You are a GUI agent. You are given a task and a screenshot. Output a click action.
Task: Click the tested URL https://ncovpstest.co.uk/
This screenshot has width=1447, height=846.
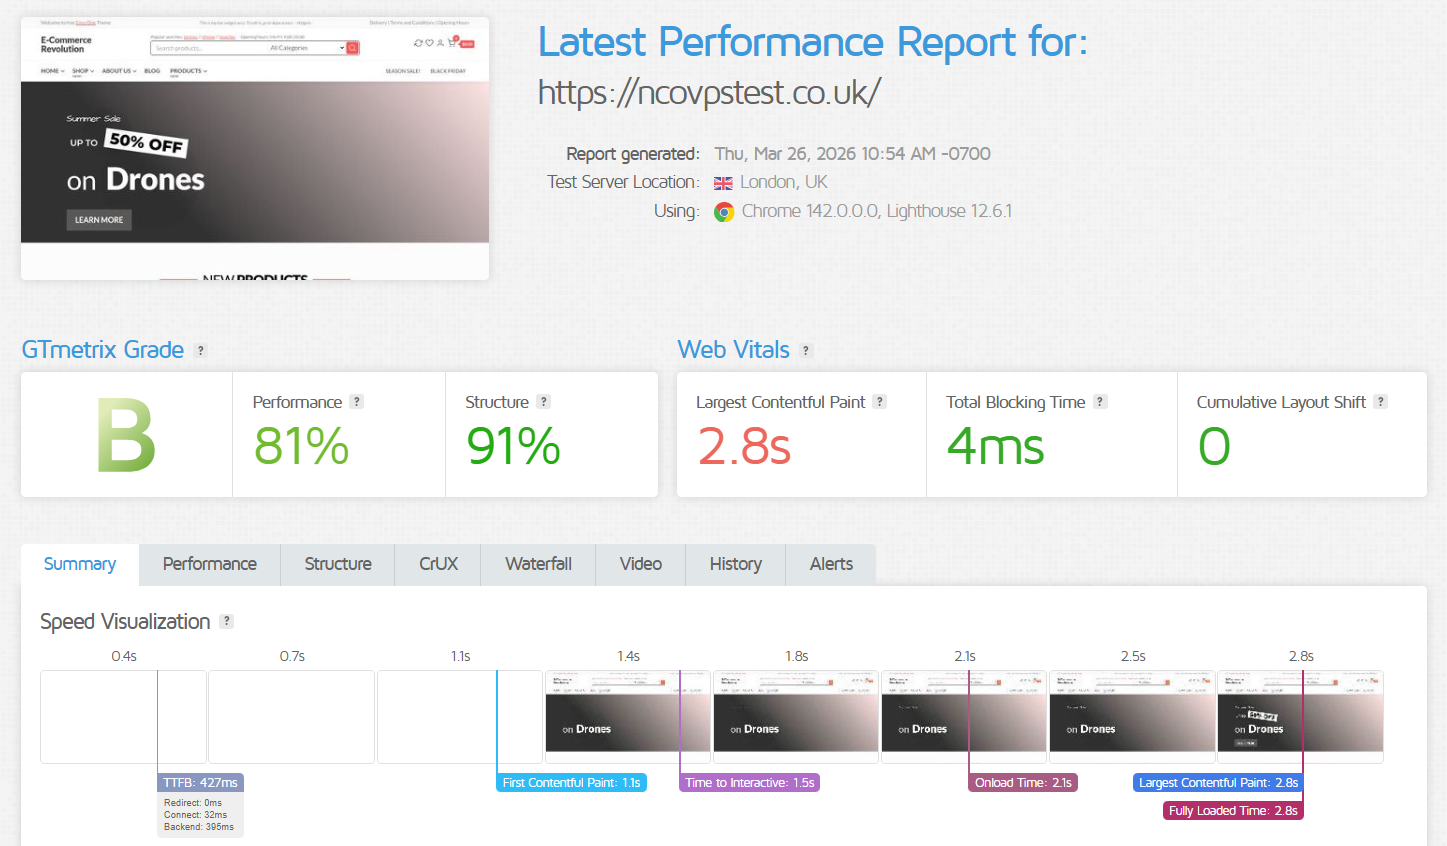coord(709,92)
